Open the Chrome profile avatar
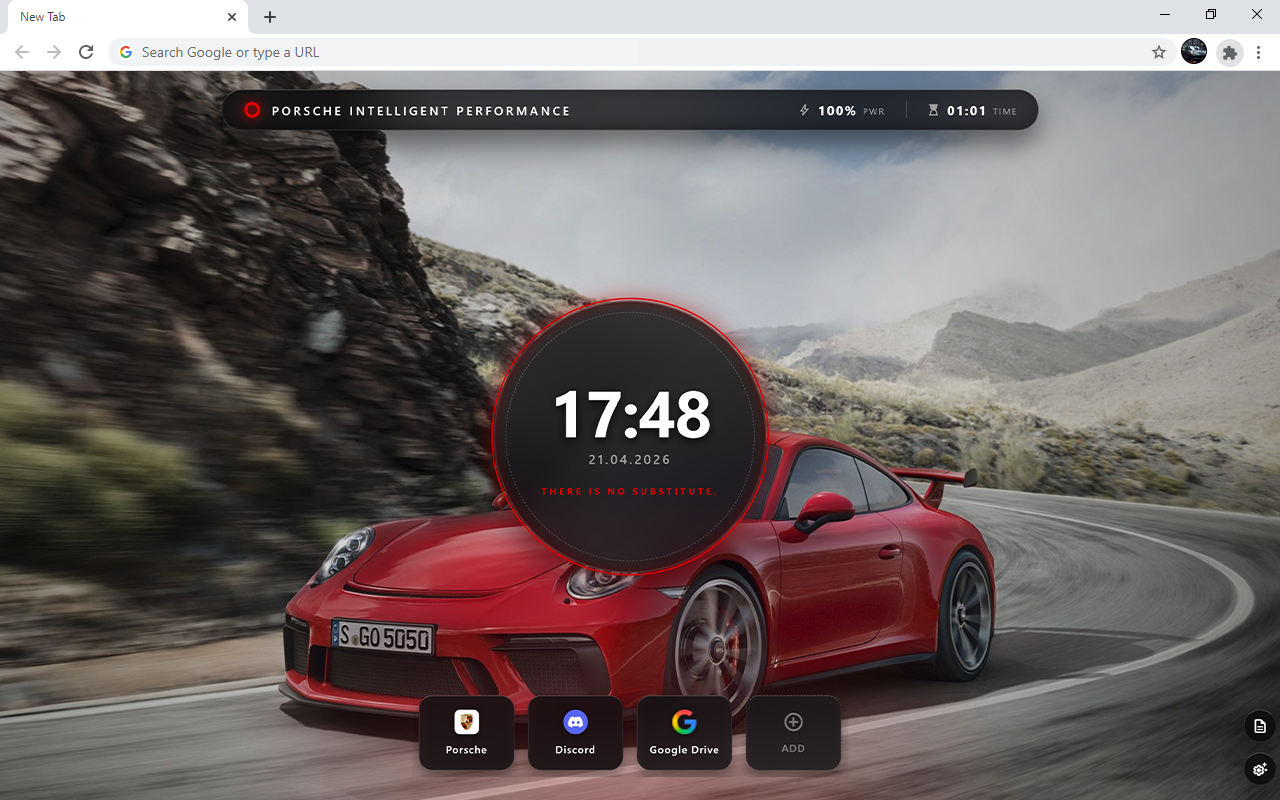Screen dimensions: 1280x800 (1194, 52)
